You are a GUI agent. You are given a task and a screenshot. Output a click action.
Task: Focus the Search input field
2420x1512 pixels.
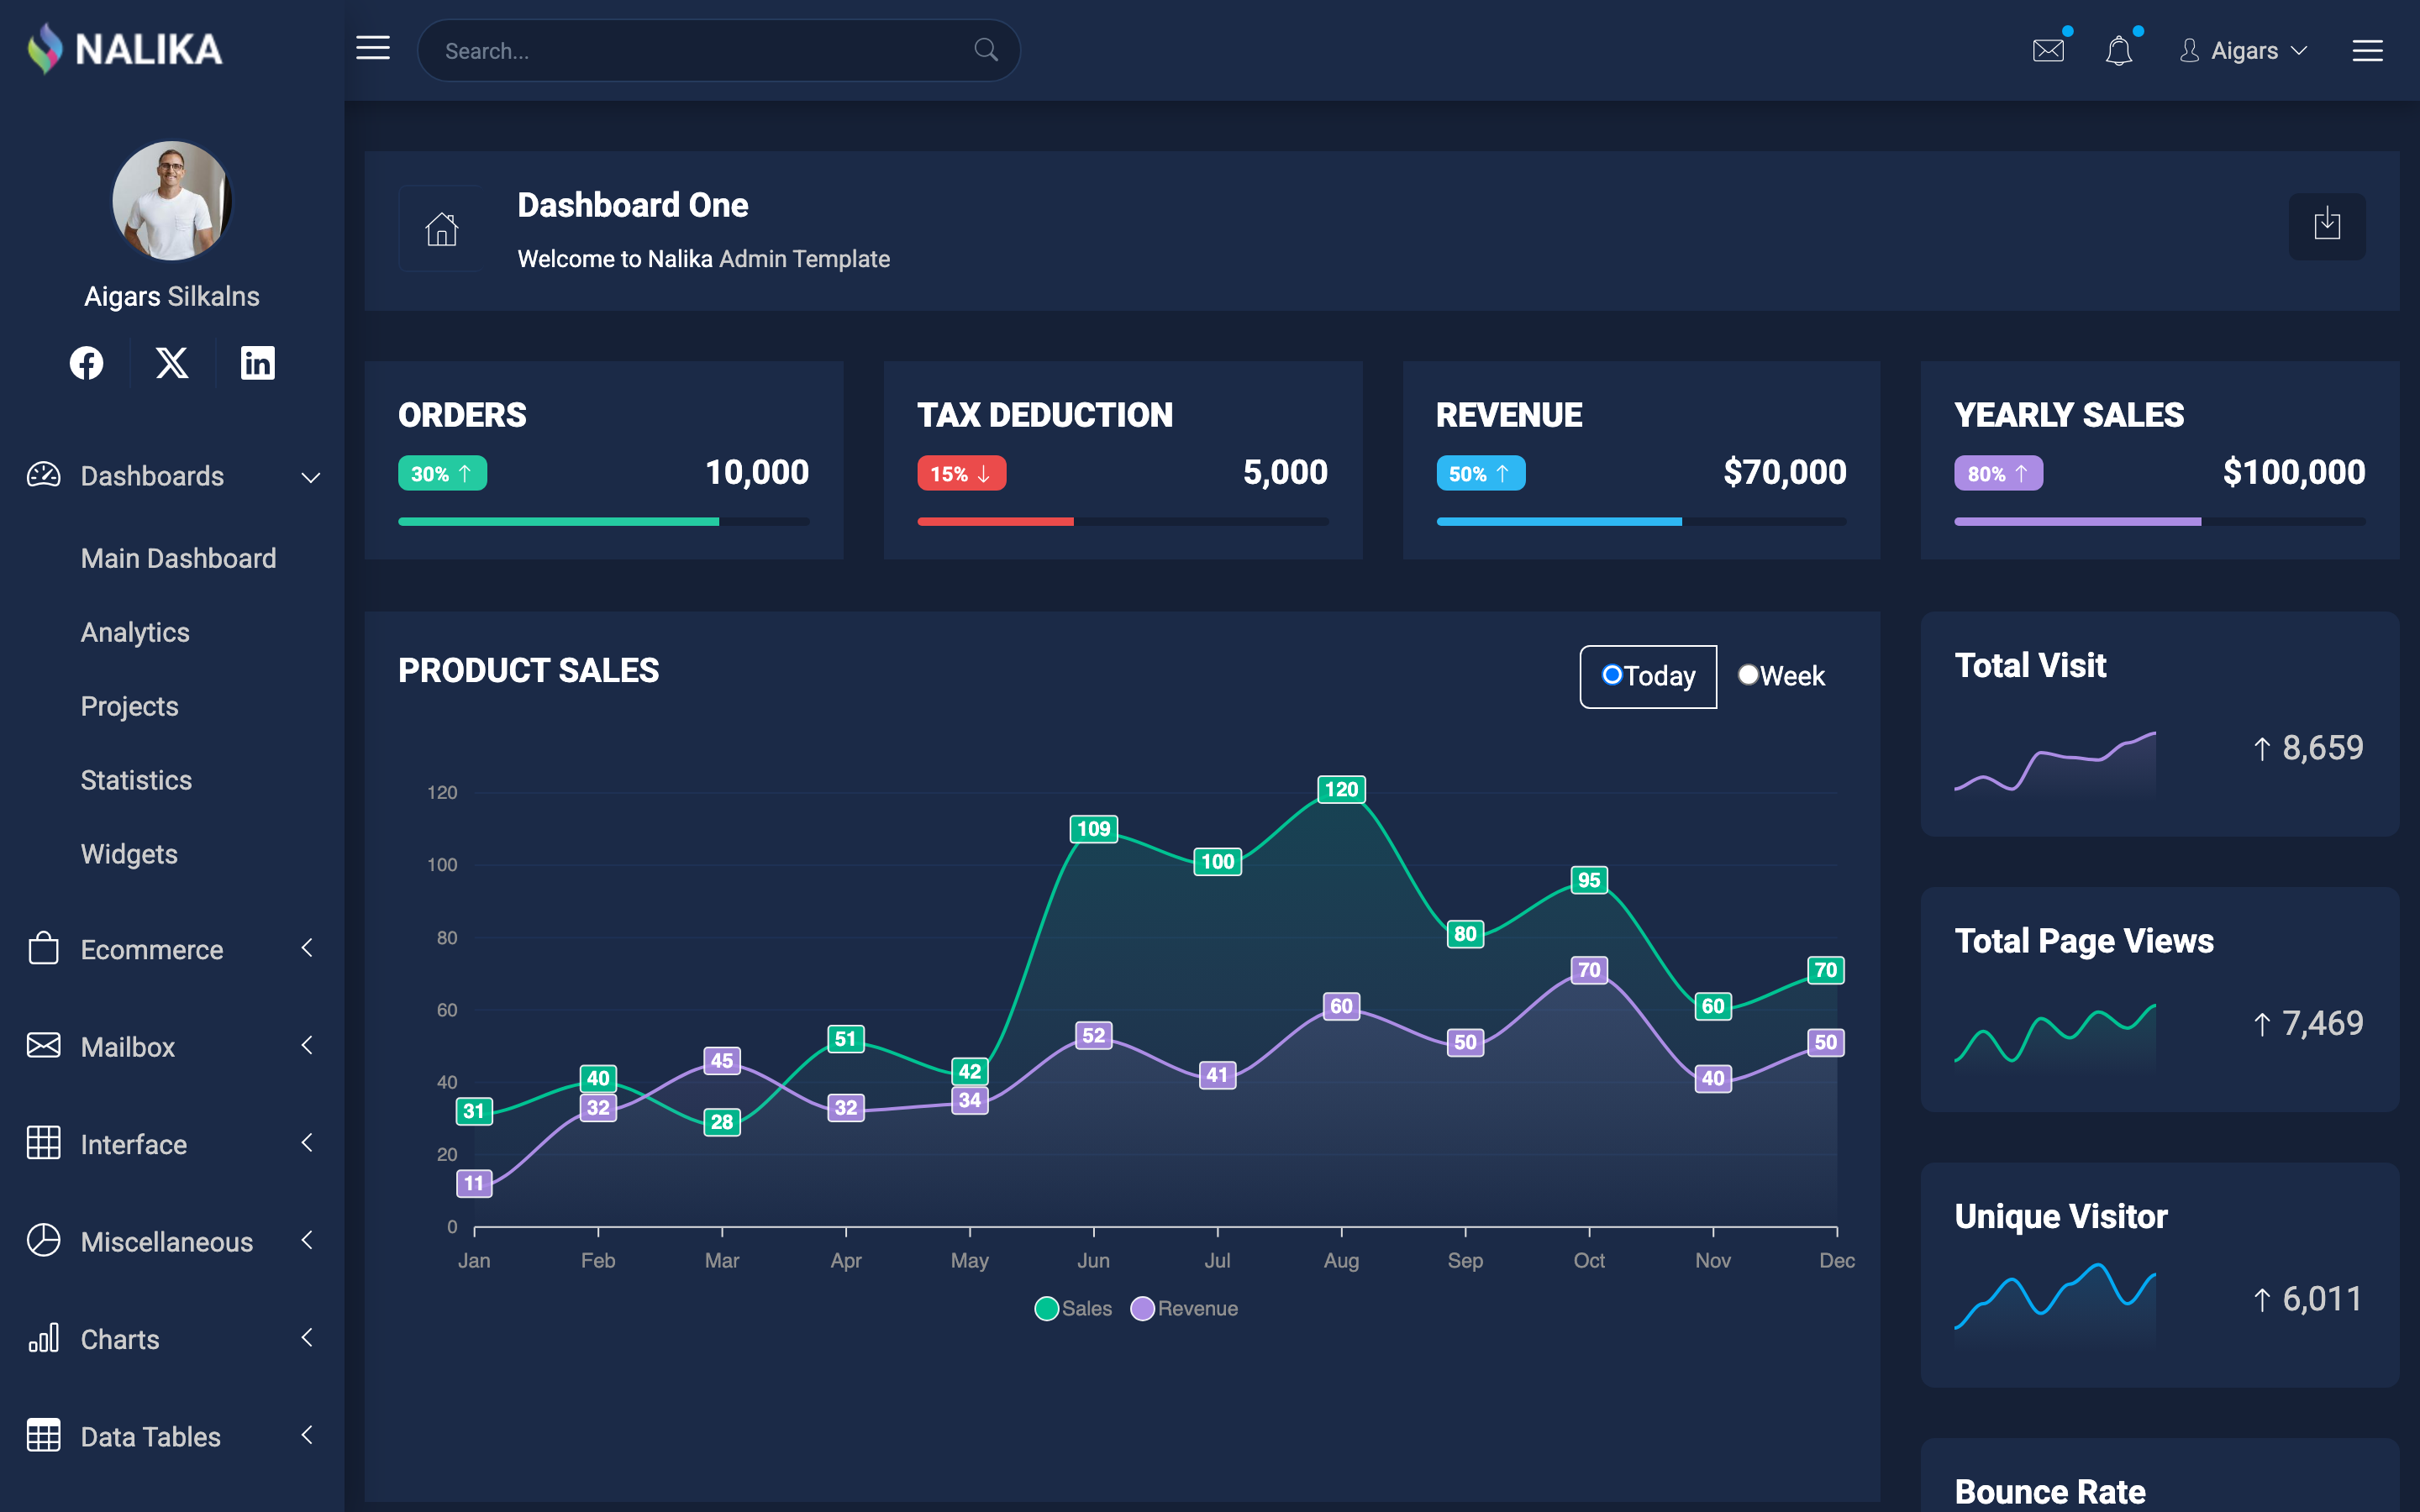click(x=718, y=50)
